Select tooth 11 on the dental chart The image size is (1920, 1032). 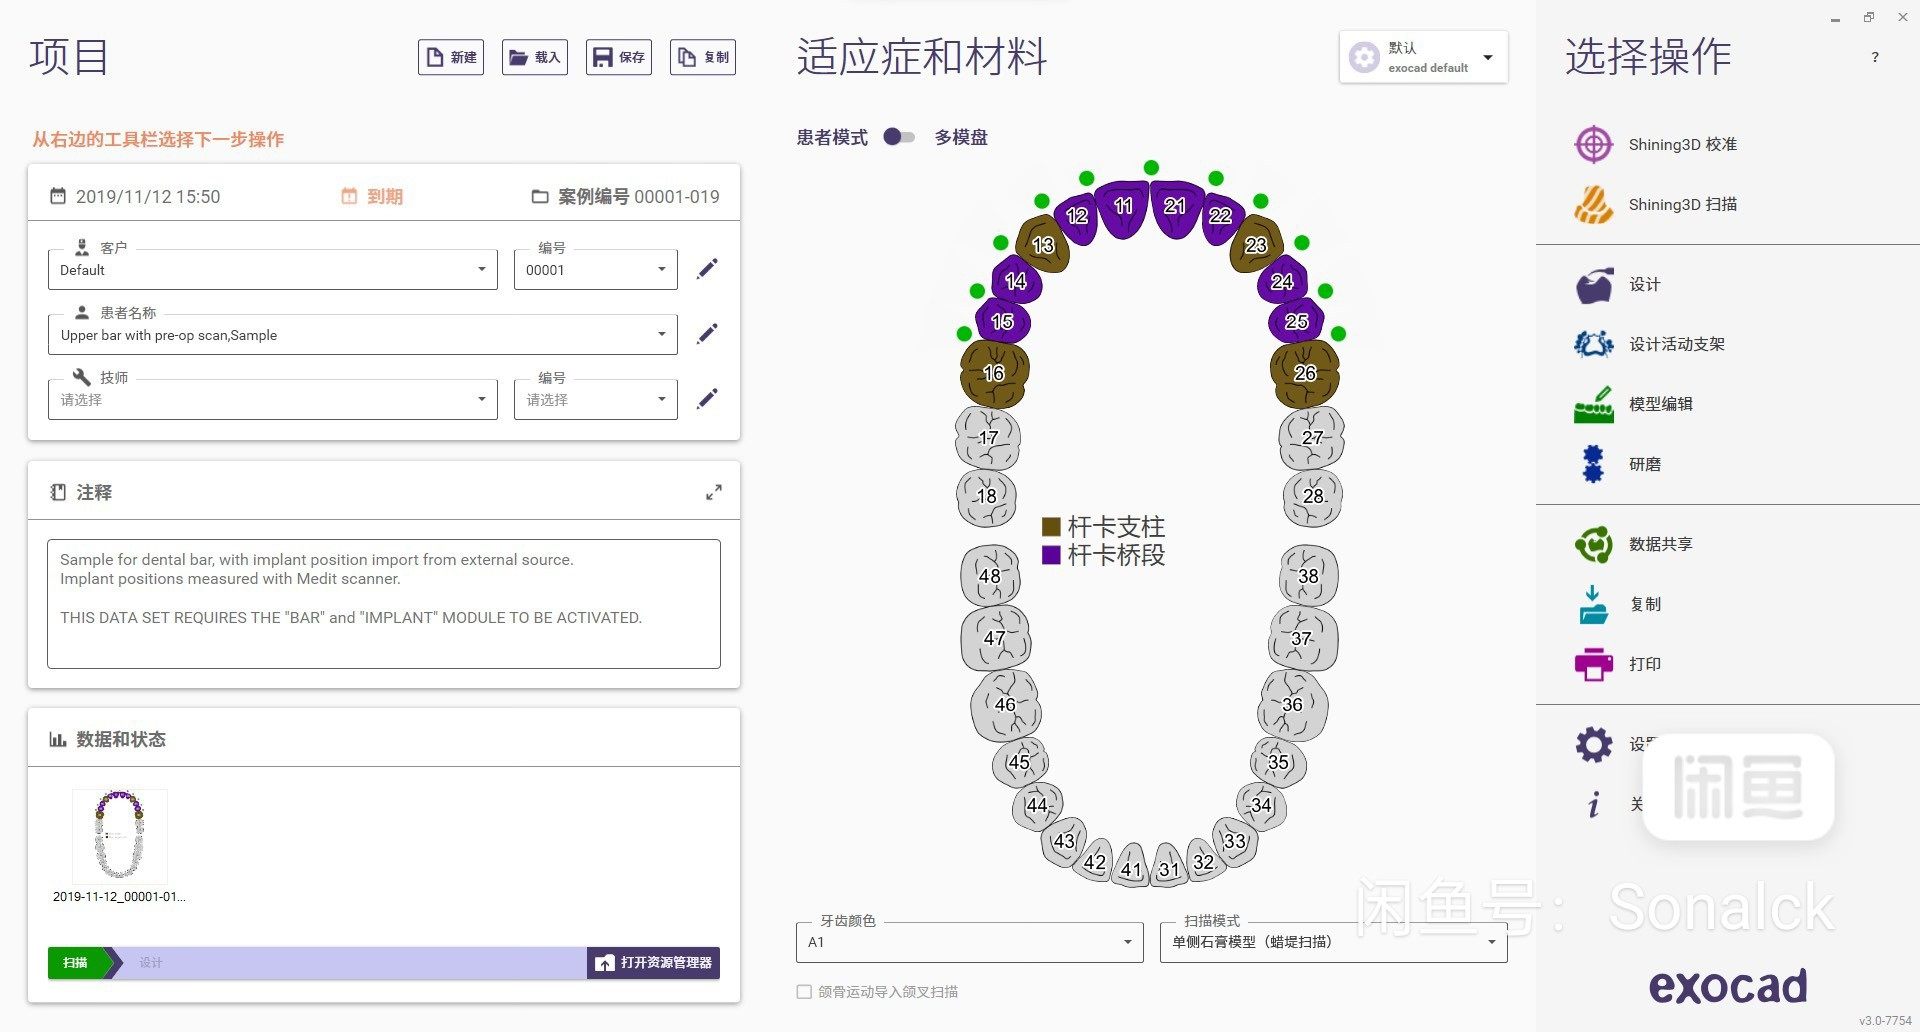coord(1122,208)
